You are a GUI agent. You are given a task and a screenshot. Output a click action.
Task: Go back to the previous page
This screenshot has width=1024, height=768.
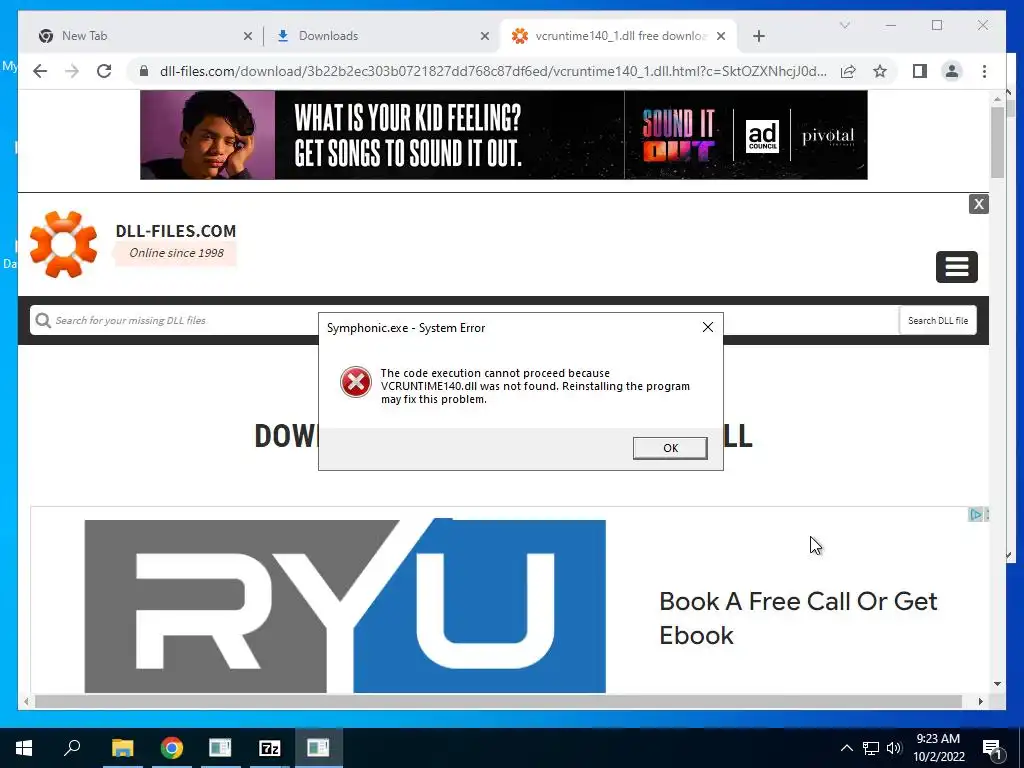pyautogui.click(x=40, y=71)
